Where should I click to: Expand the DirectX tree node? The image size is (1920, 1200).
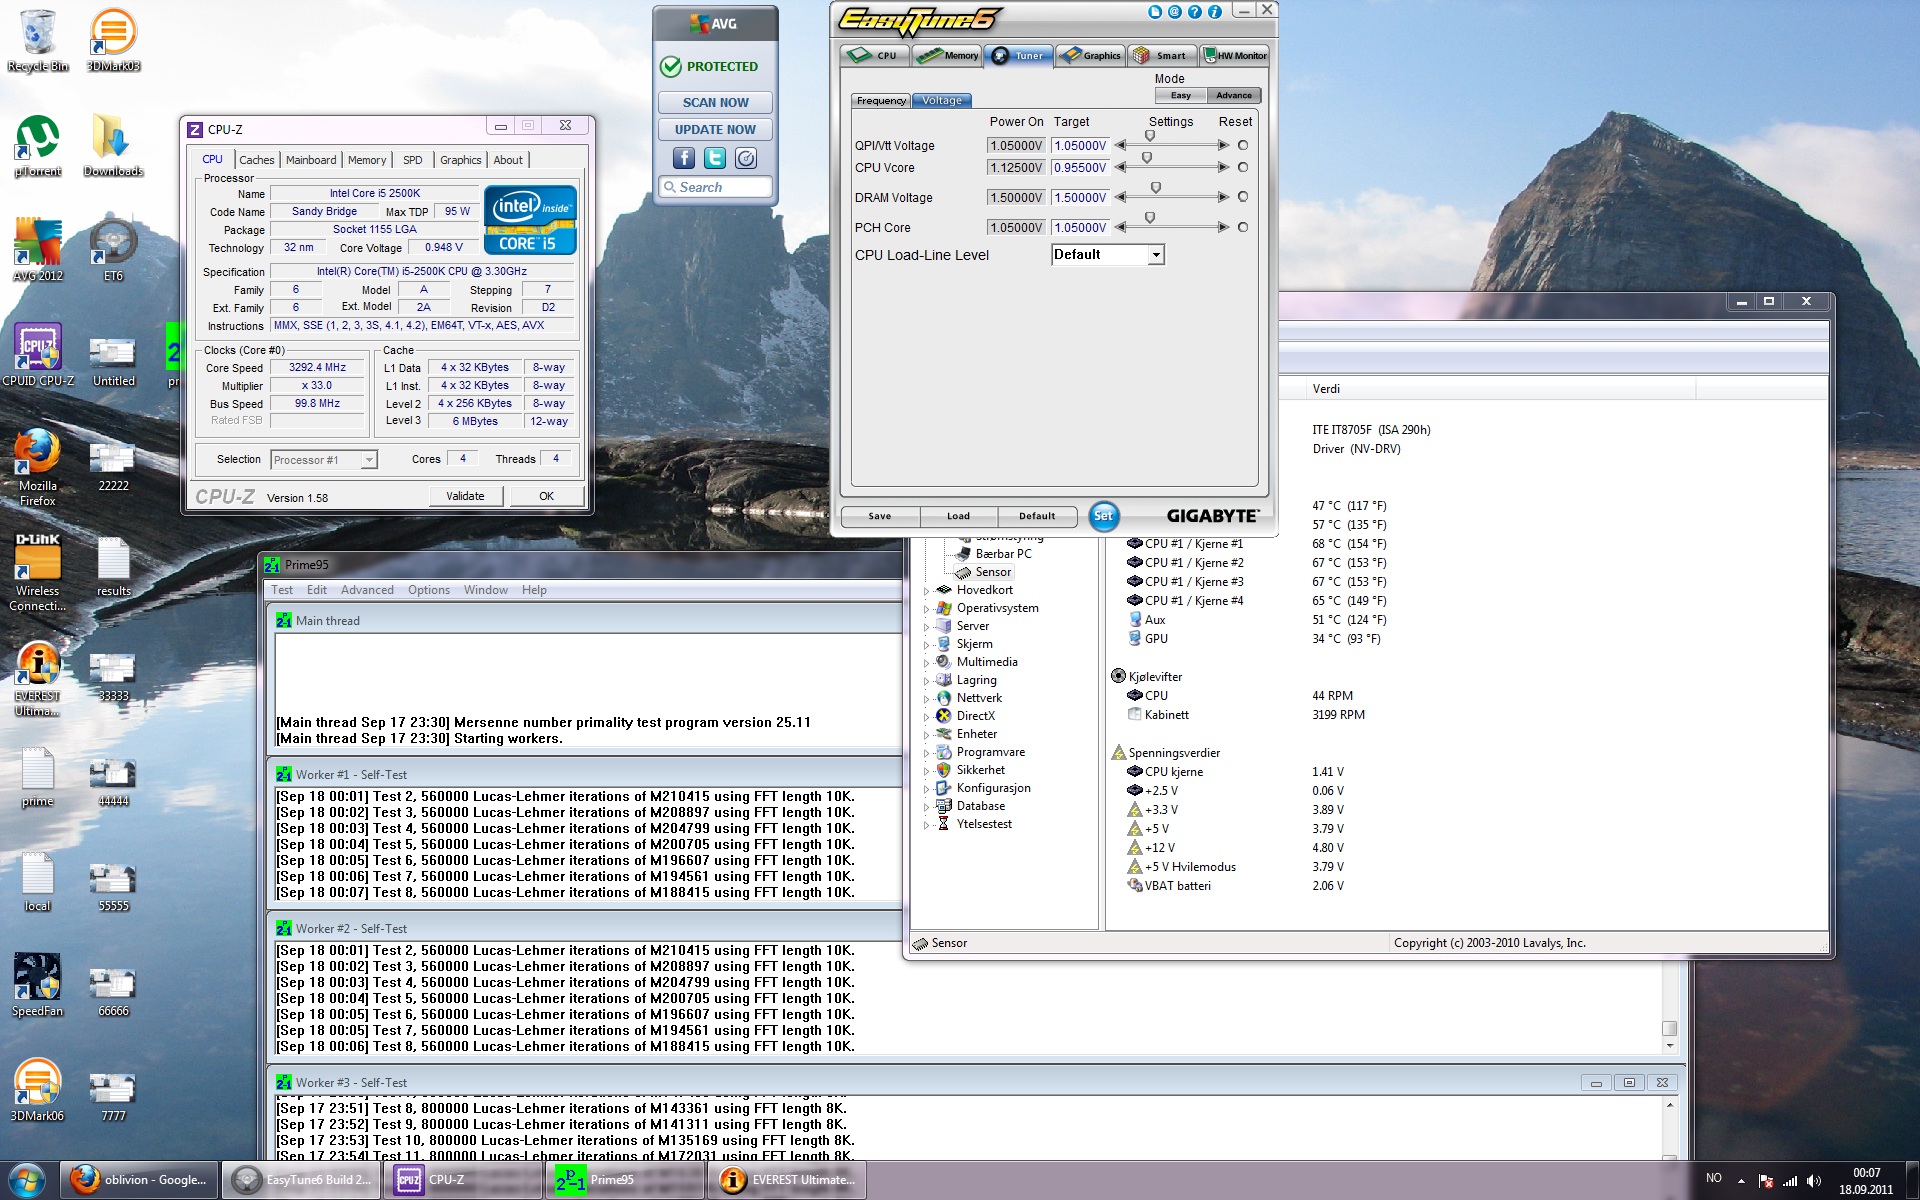click(926, 717)
